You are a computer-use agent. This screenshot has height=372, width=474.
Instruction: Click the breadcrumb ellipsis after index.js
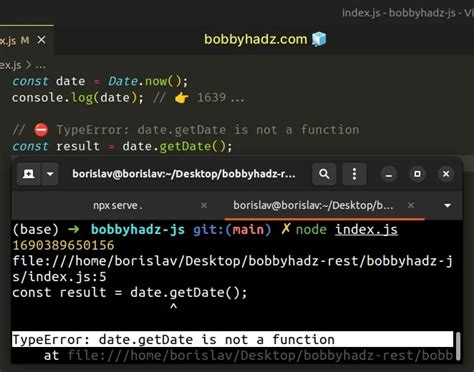(41, 65)
